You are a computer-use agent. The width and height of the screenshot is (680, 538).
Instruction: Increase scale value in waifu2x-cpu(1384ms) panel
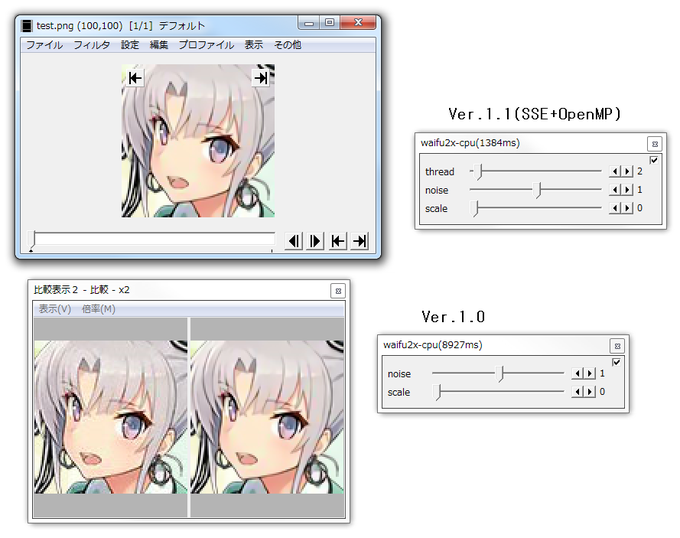[x=627, y=208]
